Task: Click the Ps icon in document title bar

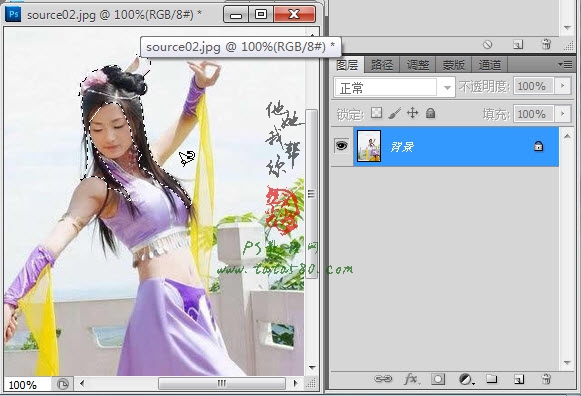Action: pyautogui.click(x=14, y=14)
